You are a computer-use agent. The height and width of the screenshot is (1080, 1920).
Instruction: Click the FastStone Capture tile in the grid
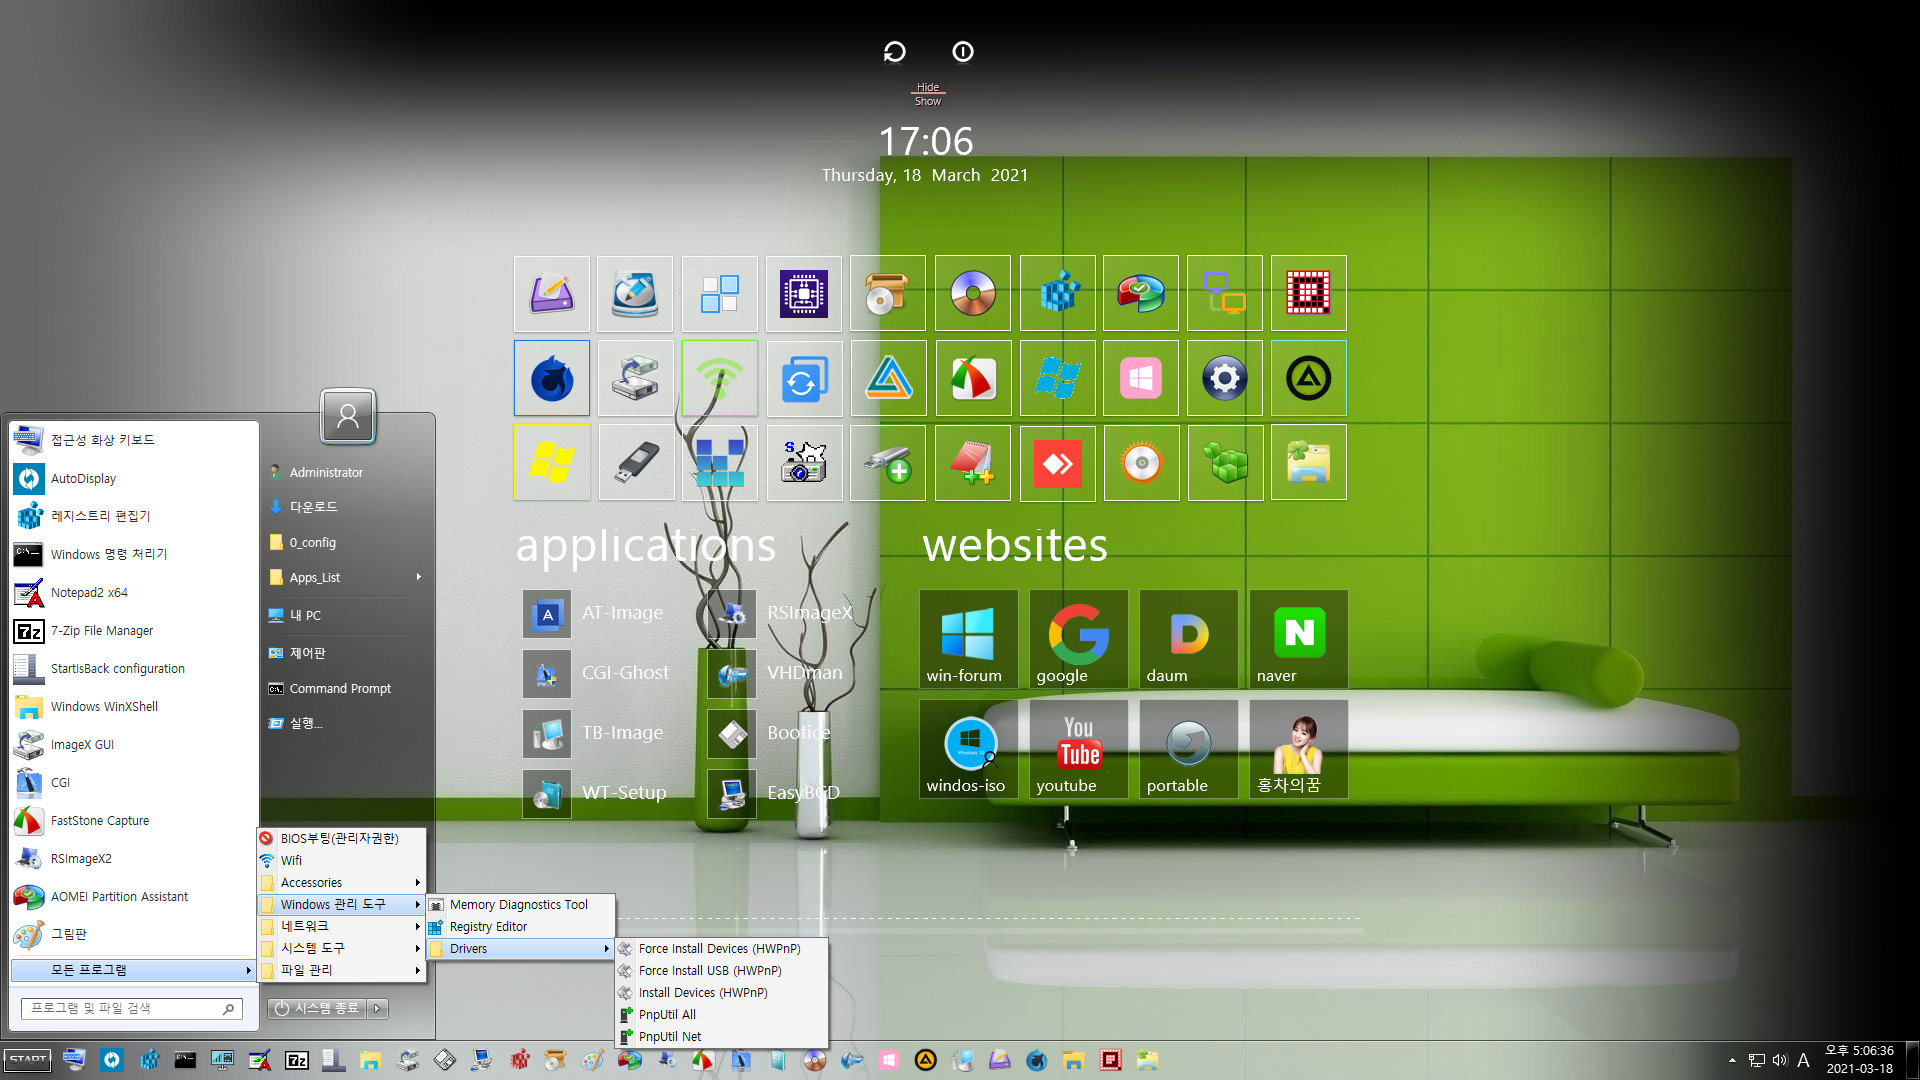(x=973, y=378)
